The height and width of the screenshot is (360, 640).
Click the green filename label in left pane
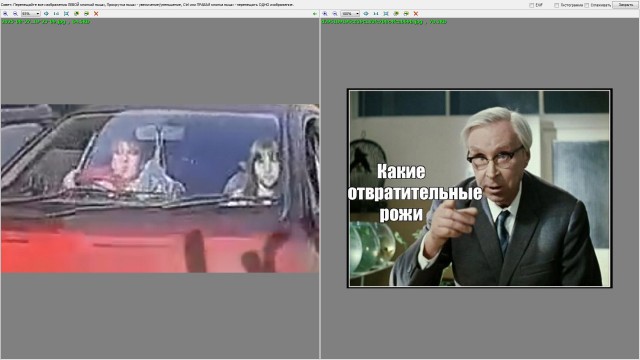[46, 22]
